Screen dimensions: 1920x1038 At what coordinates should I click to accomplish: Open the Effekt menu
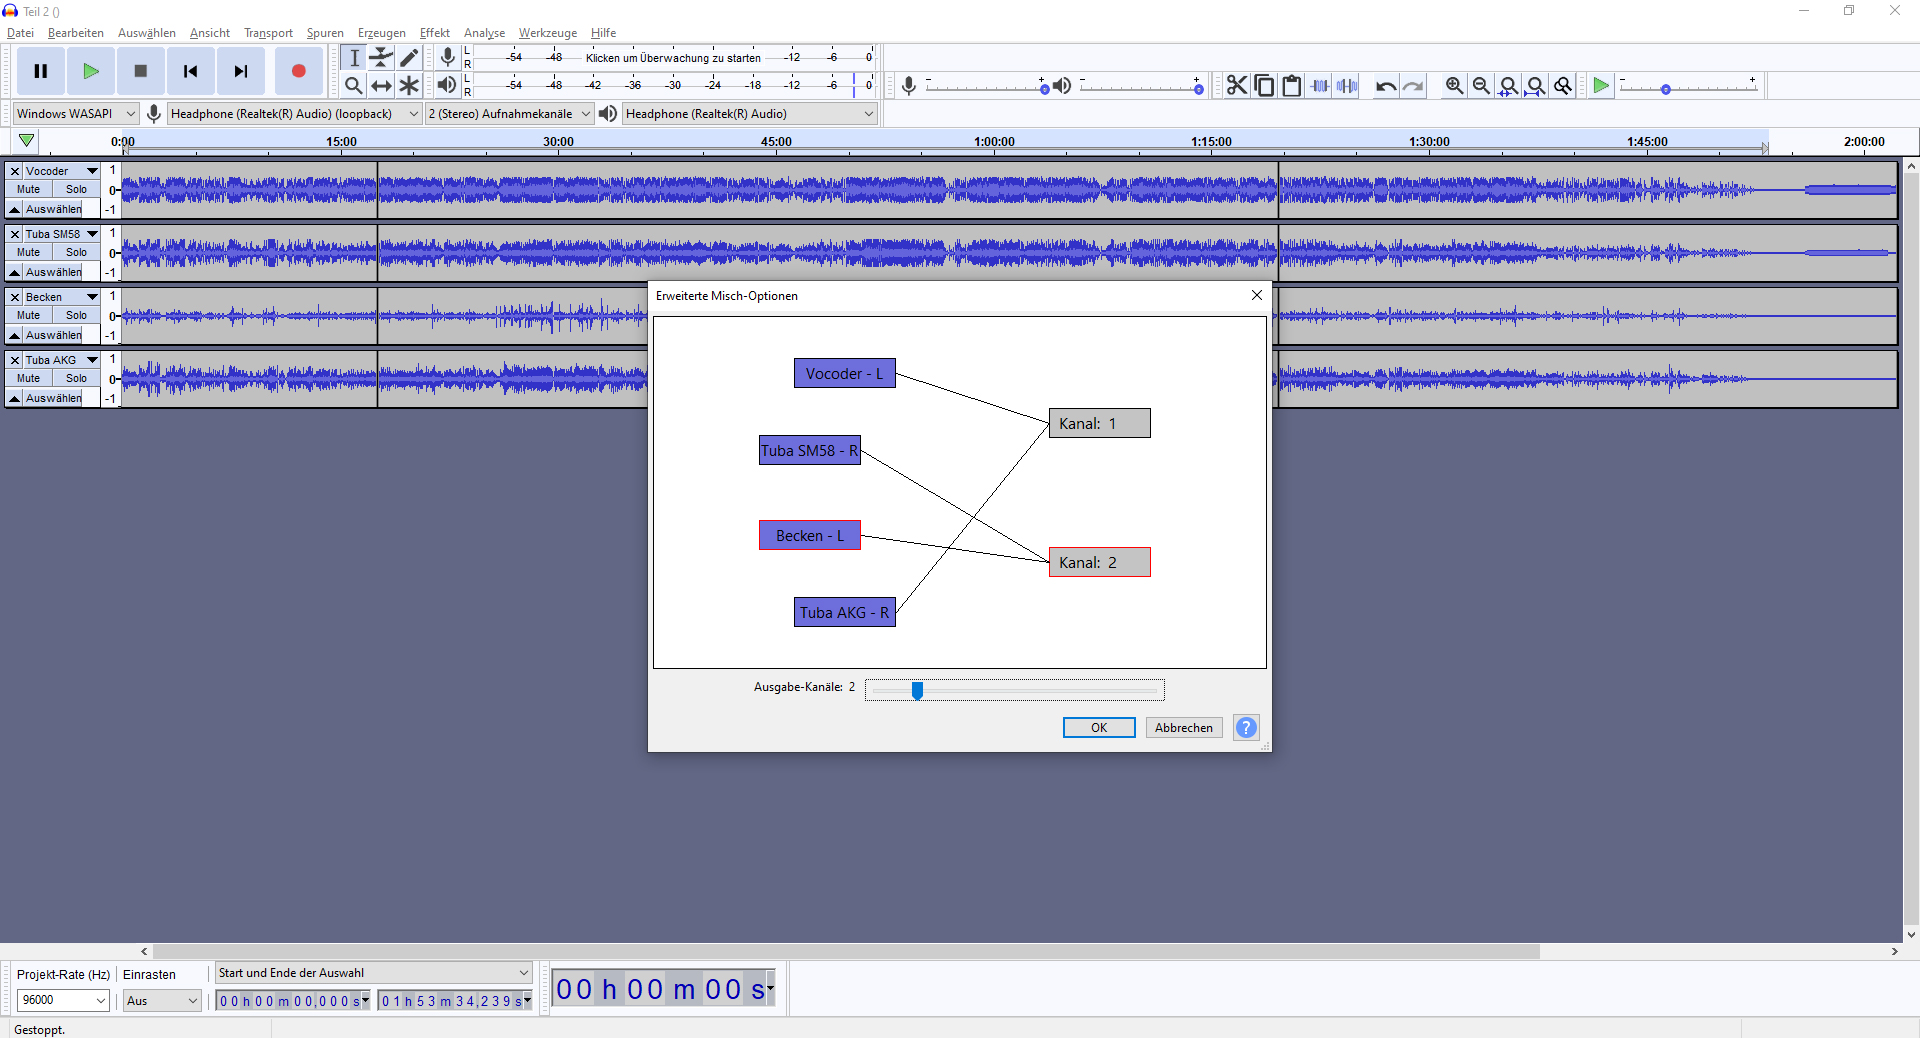434,33
